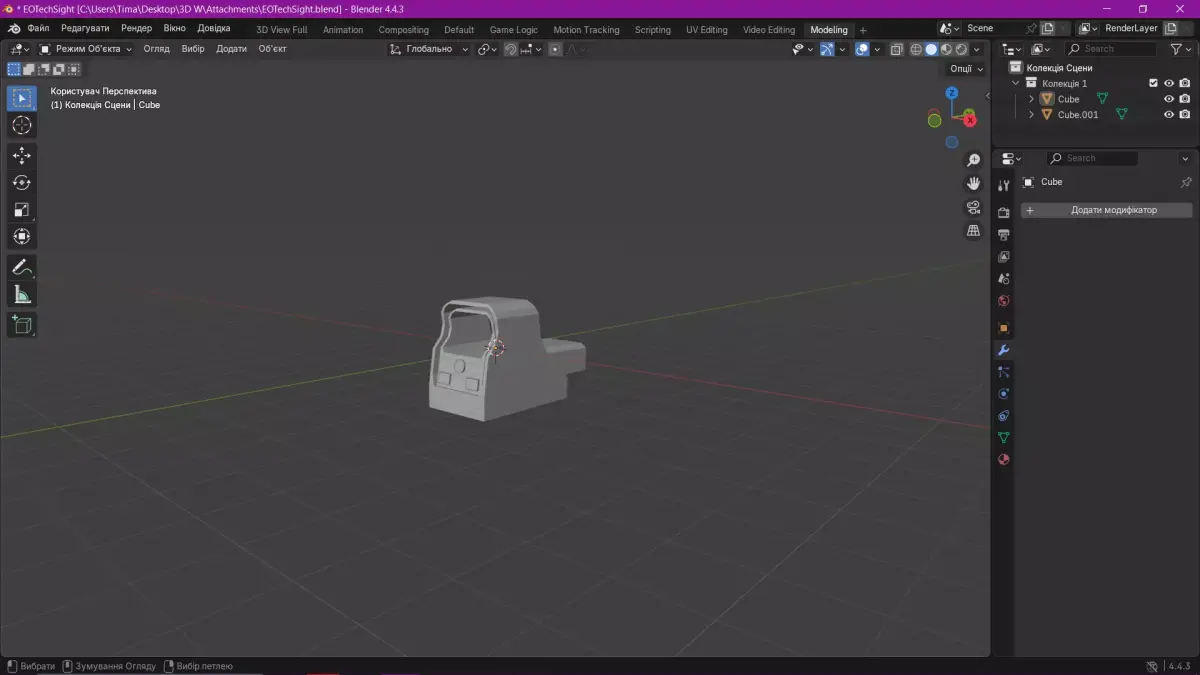Open the Physics properties tab
Screen dimensions: 1200x675
click(1004, 394)
